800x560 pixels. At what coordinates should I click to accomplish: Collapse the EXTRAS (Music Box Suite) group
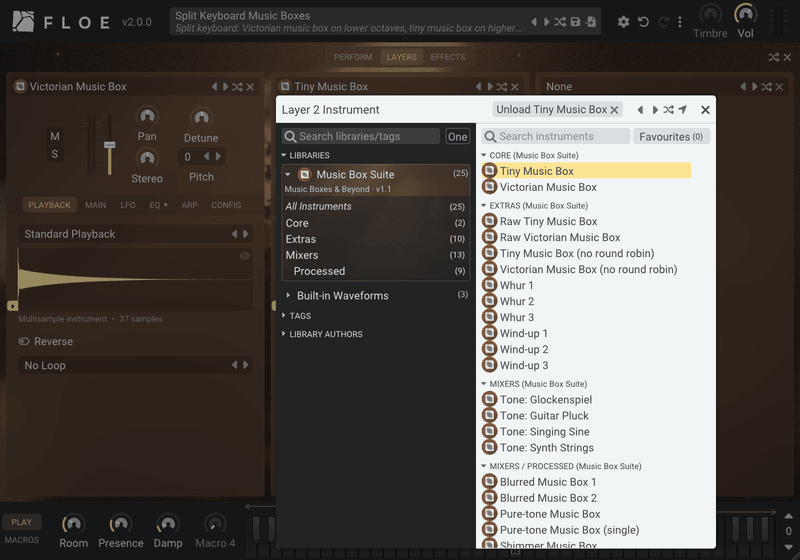(484, 206)
